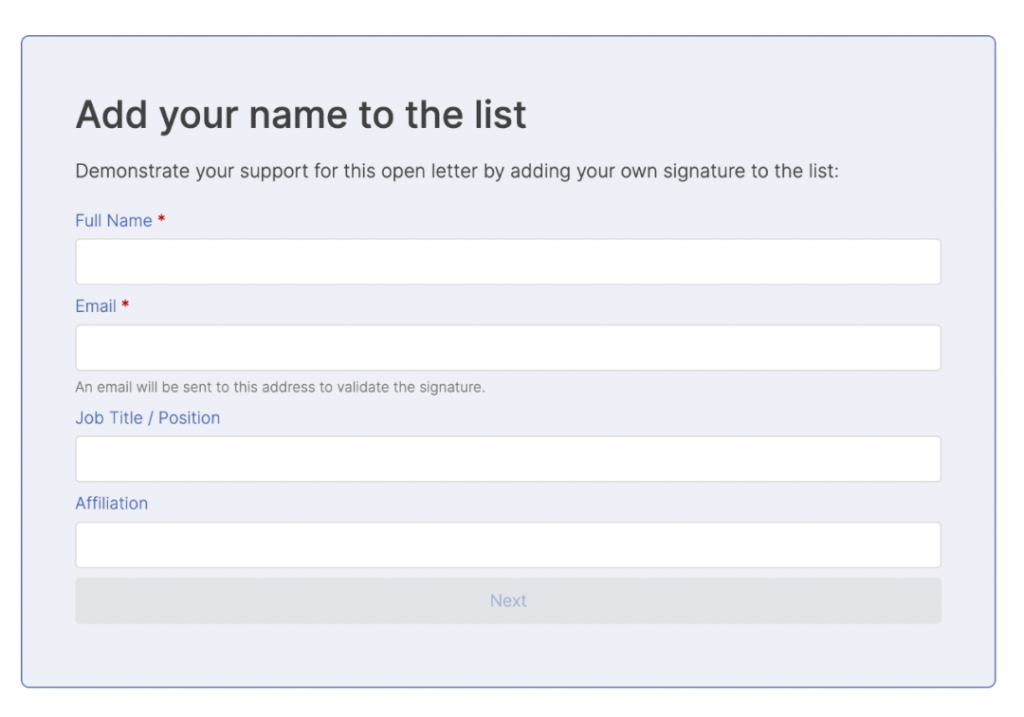Click the word 'Position' in the job label
The width and height of the screenshot is (1024, 717).
189,417
